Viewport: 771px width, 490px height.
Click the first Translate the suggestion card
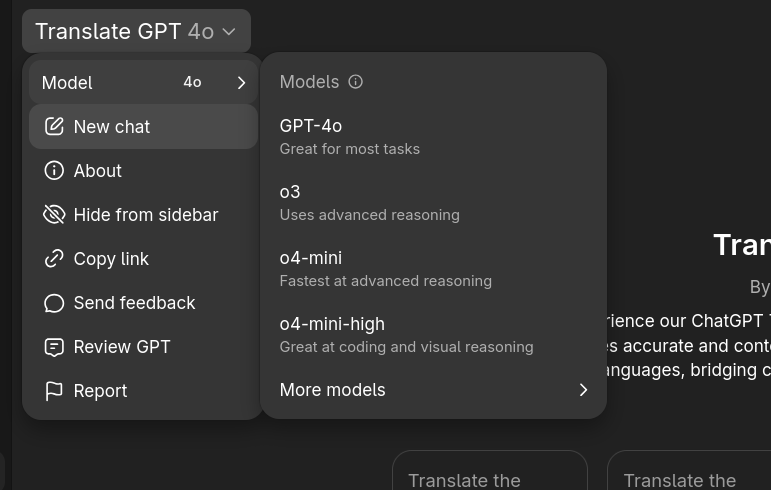point(490,470)
